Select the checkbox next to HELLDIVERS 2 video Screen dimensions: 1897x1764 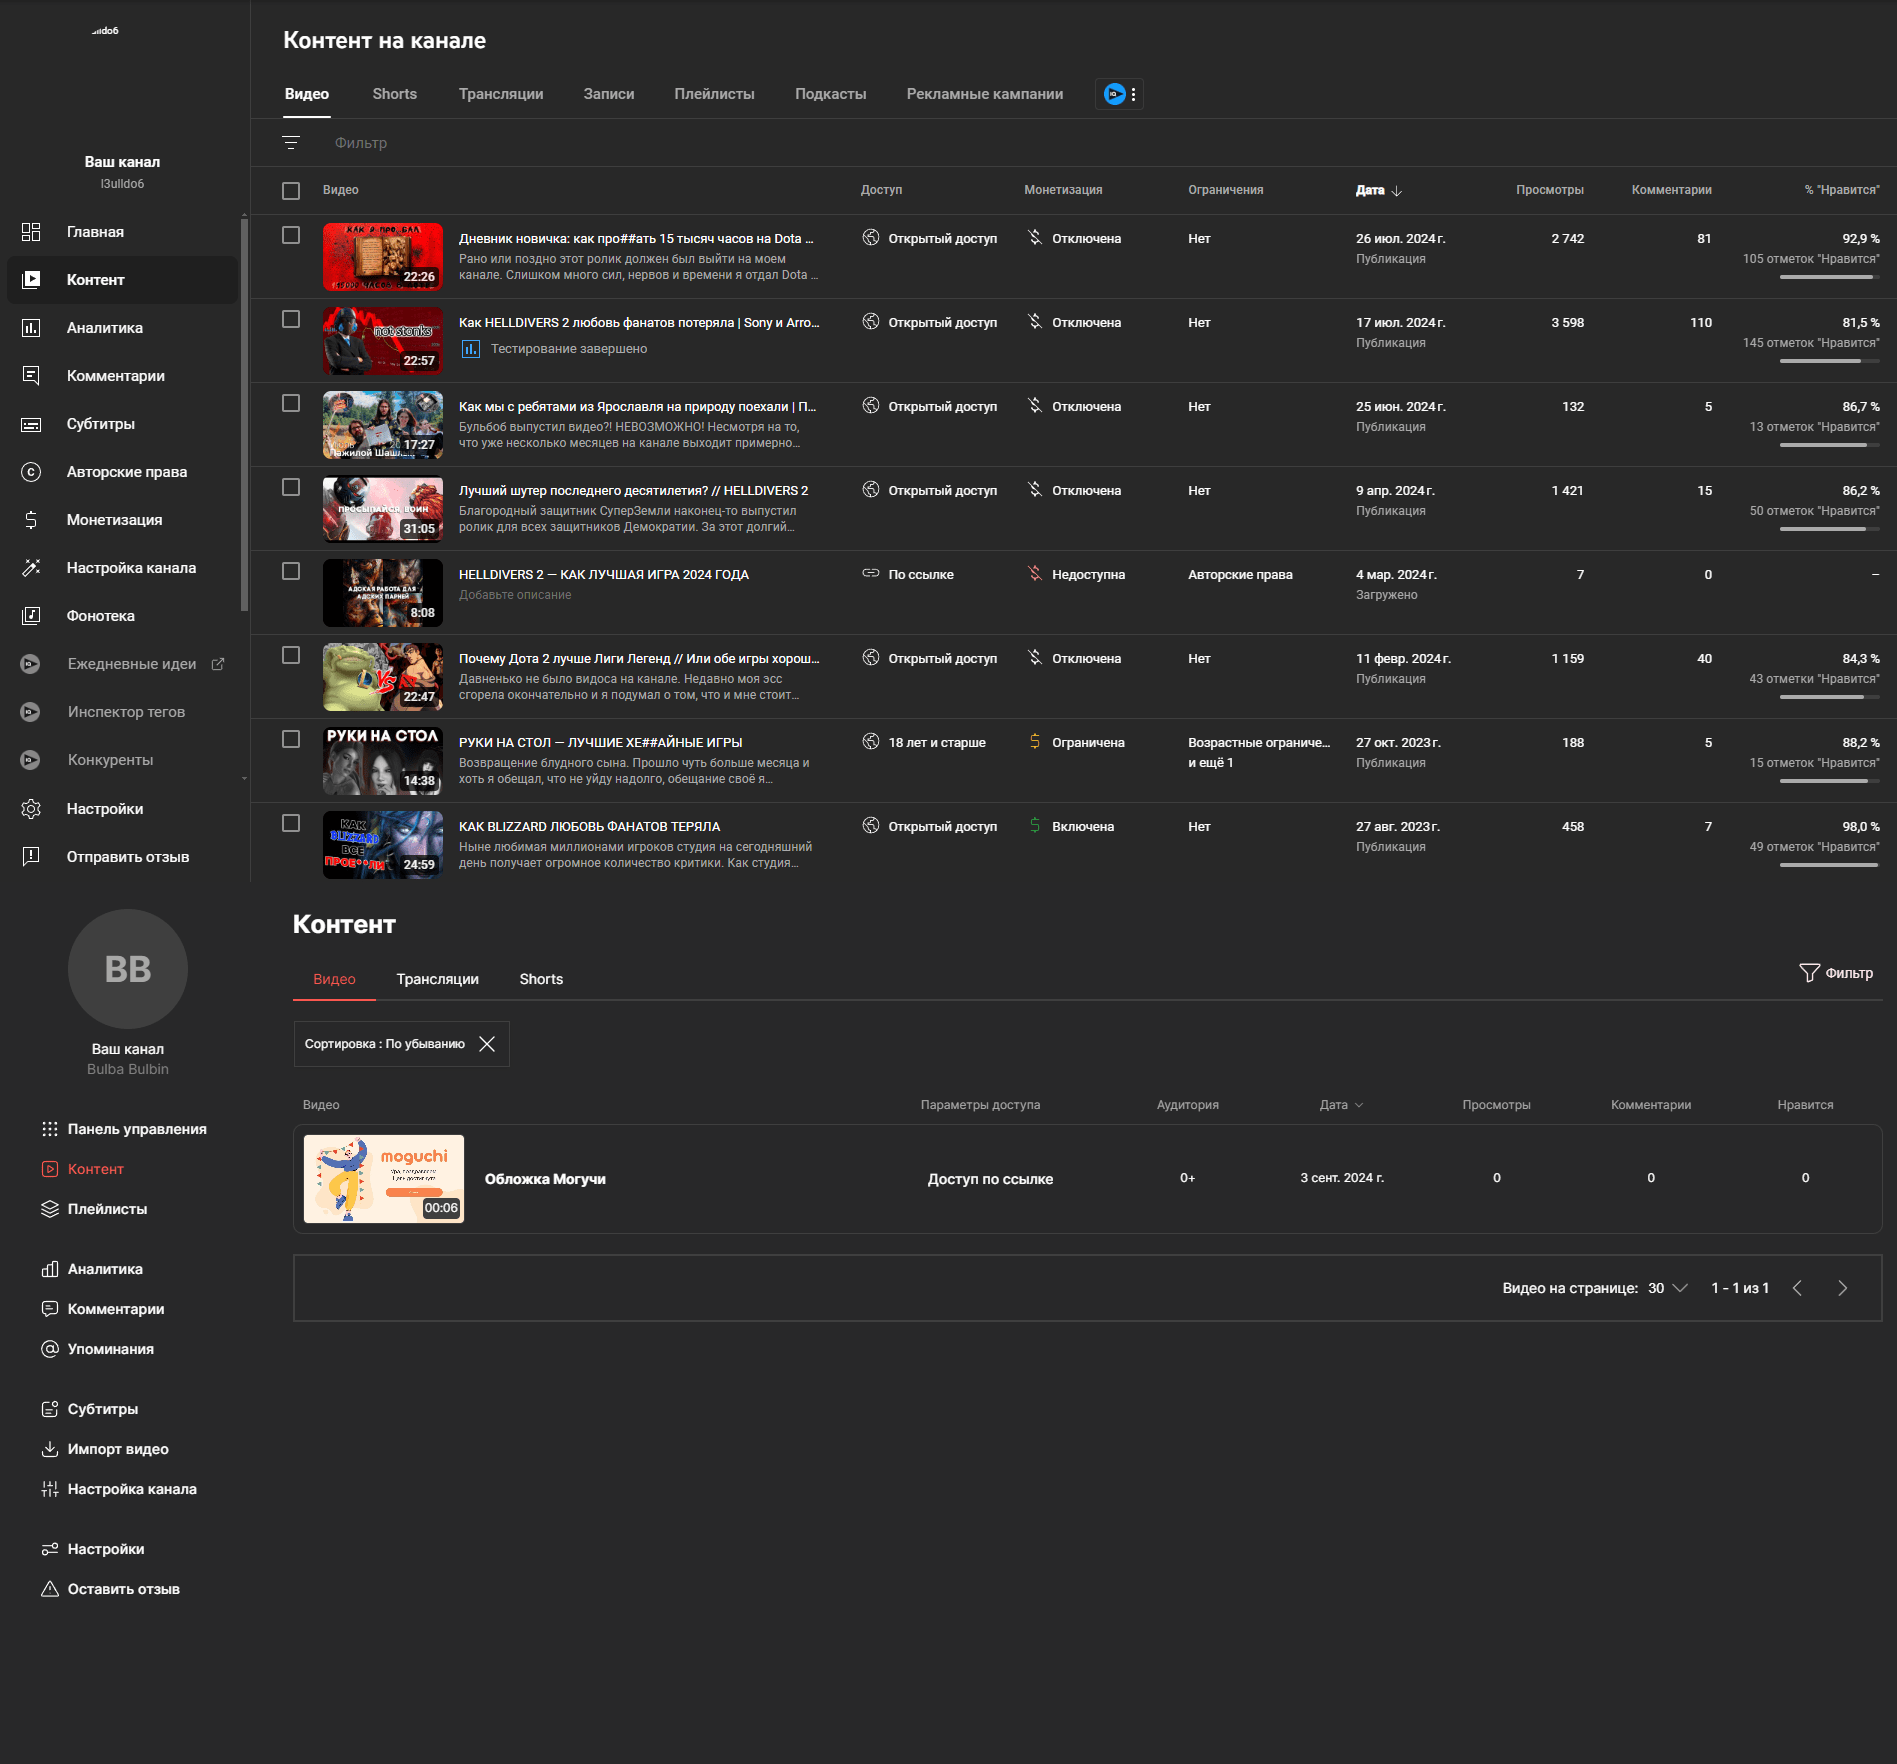point(291,571)
